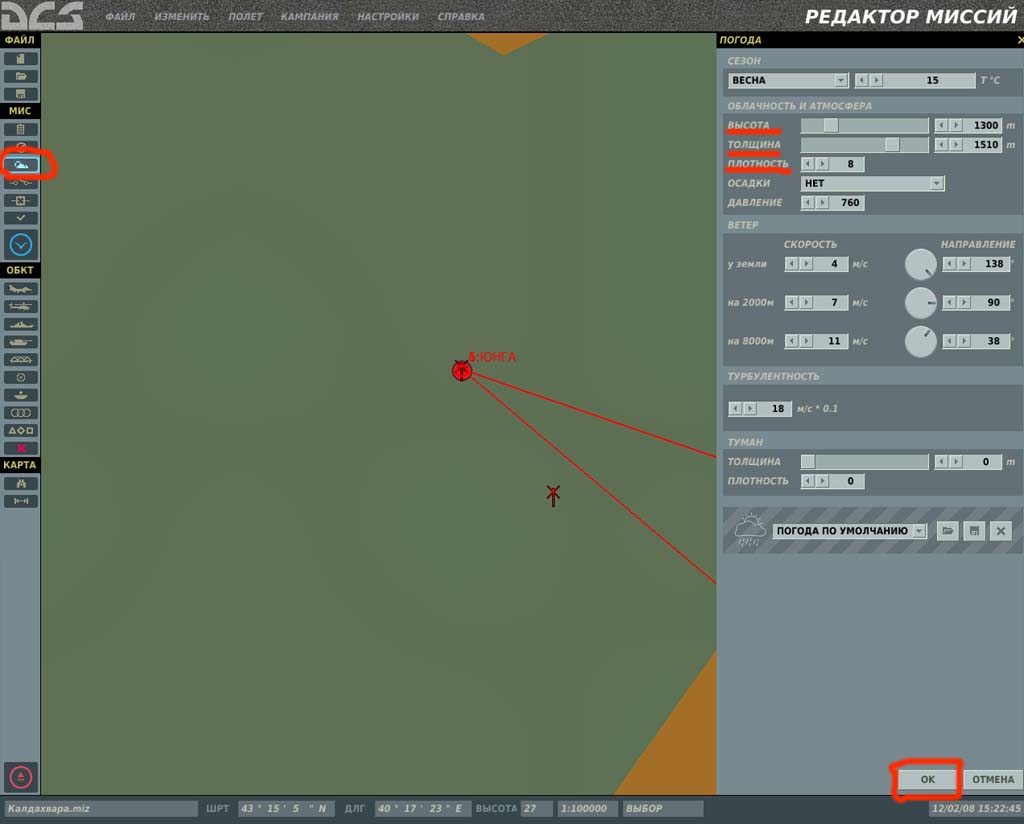Increase cloud height value 1300 with right arrow
Screen dimensions: 1024x824
956,125
